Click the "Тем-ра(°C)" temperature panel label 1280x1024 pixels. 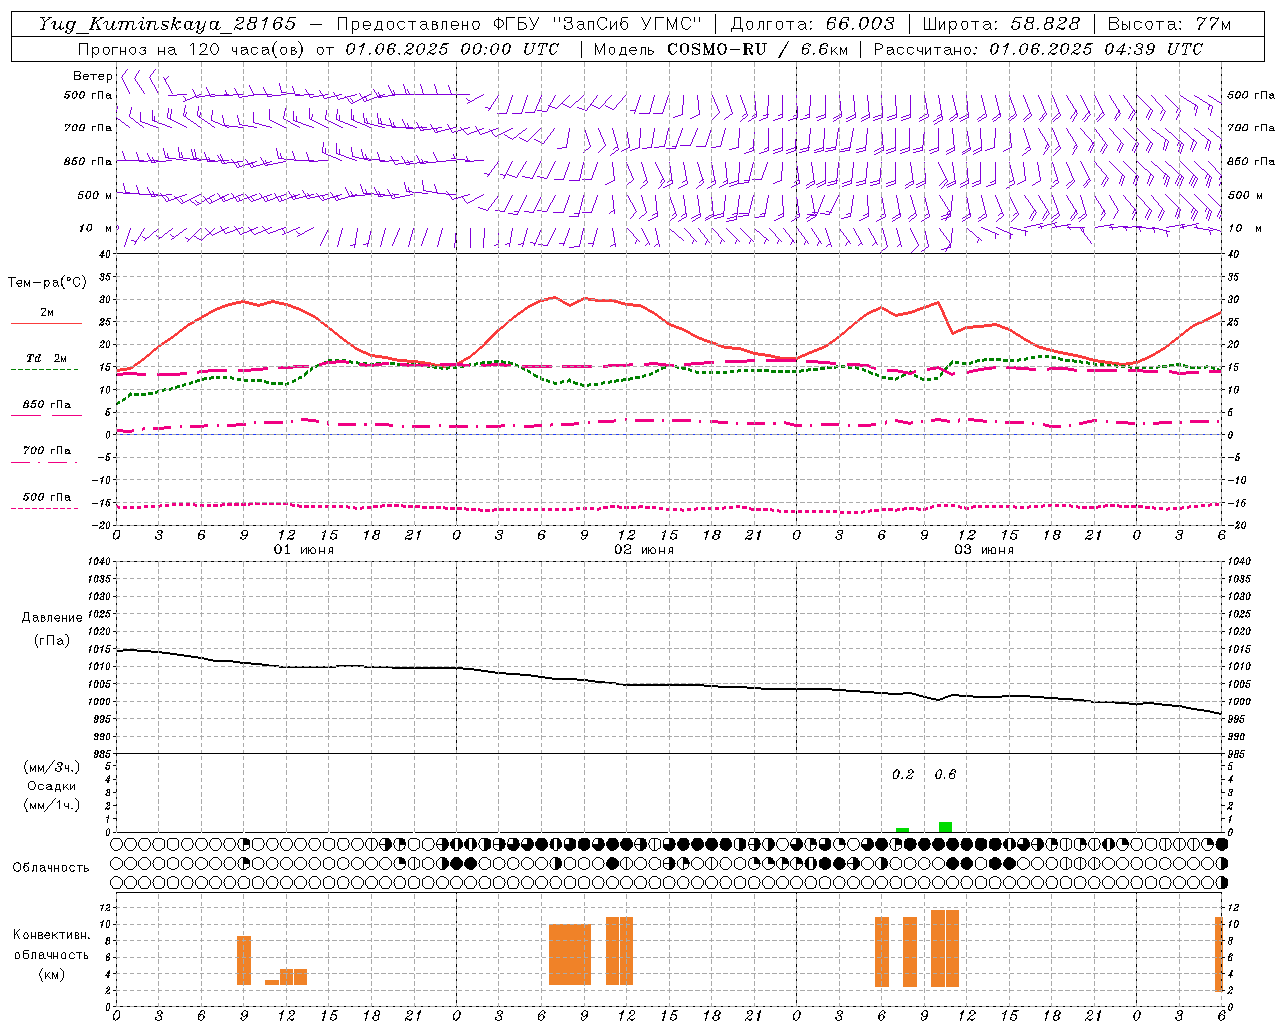click(47, 283)
